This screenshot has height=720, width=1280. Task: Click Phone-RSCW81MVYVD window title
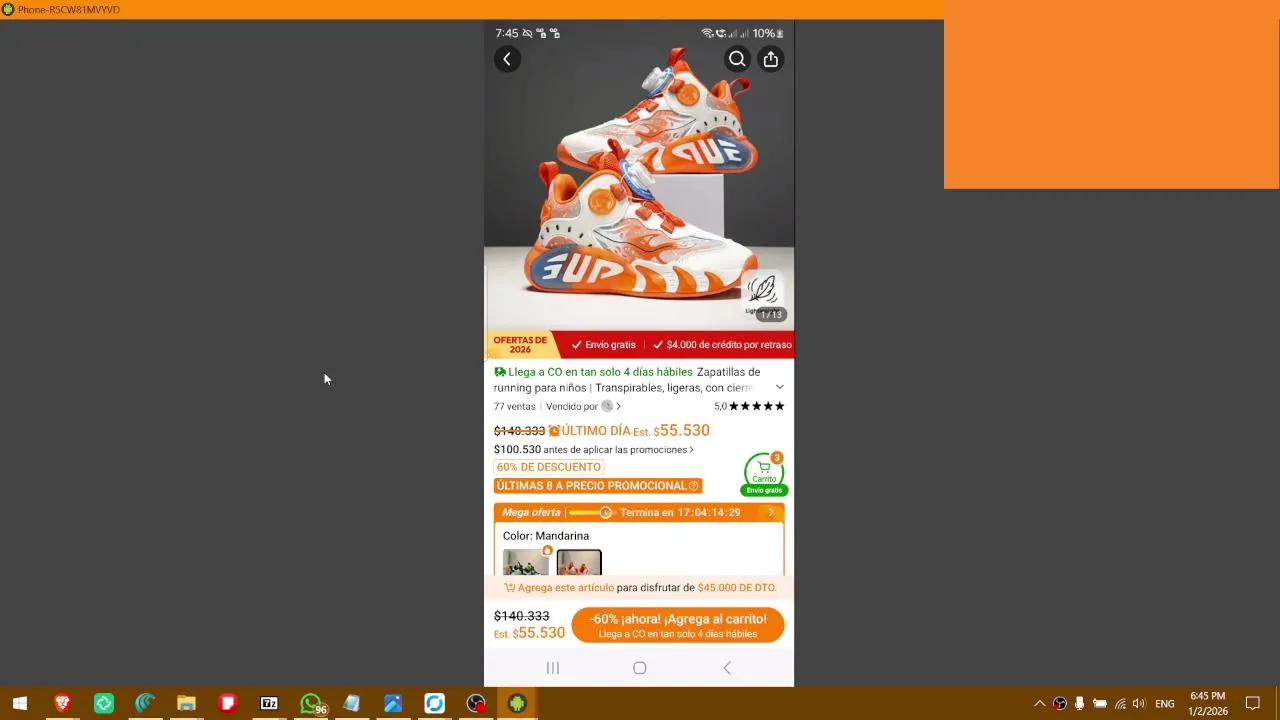coord(69,9)
